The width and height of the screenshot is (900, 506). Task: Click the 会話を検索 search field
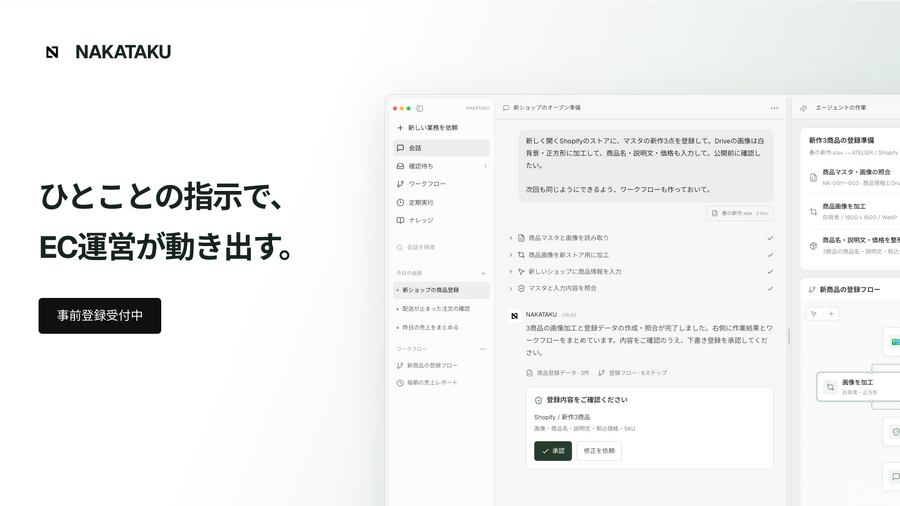point(441,247)
